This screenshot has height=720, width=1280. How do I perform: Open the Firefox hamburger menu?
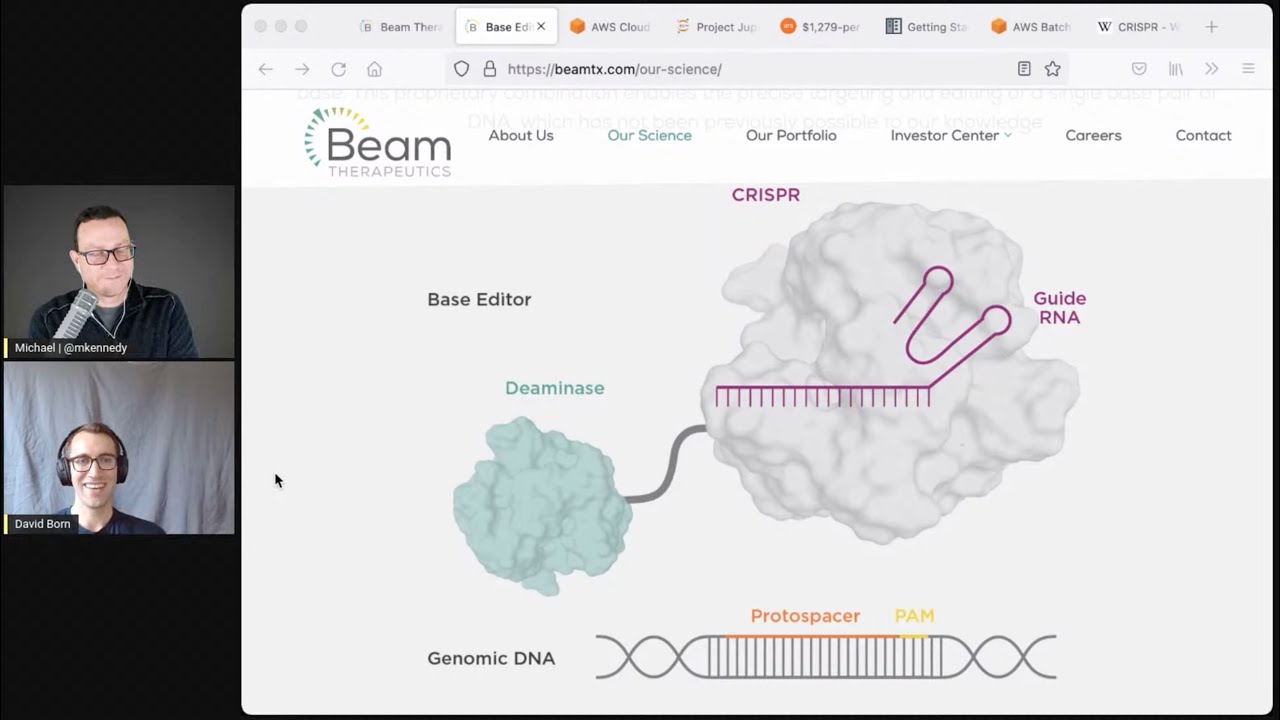pyautogui.click(x=1248, y=69)
